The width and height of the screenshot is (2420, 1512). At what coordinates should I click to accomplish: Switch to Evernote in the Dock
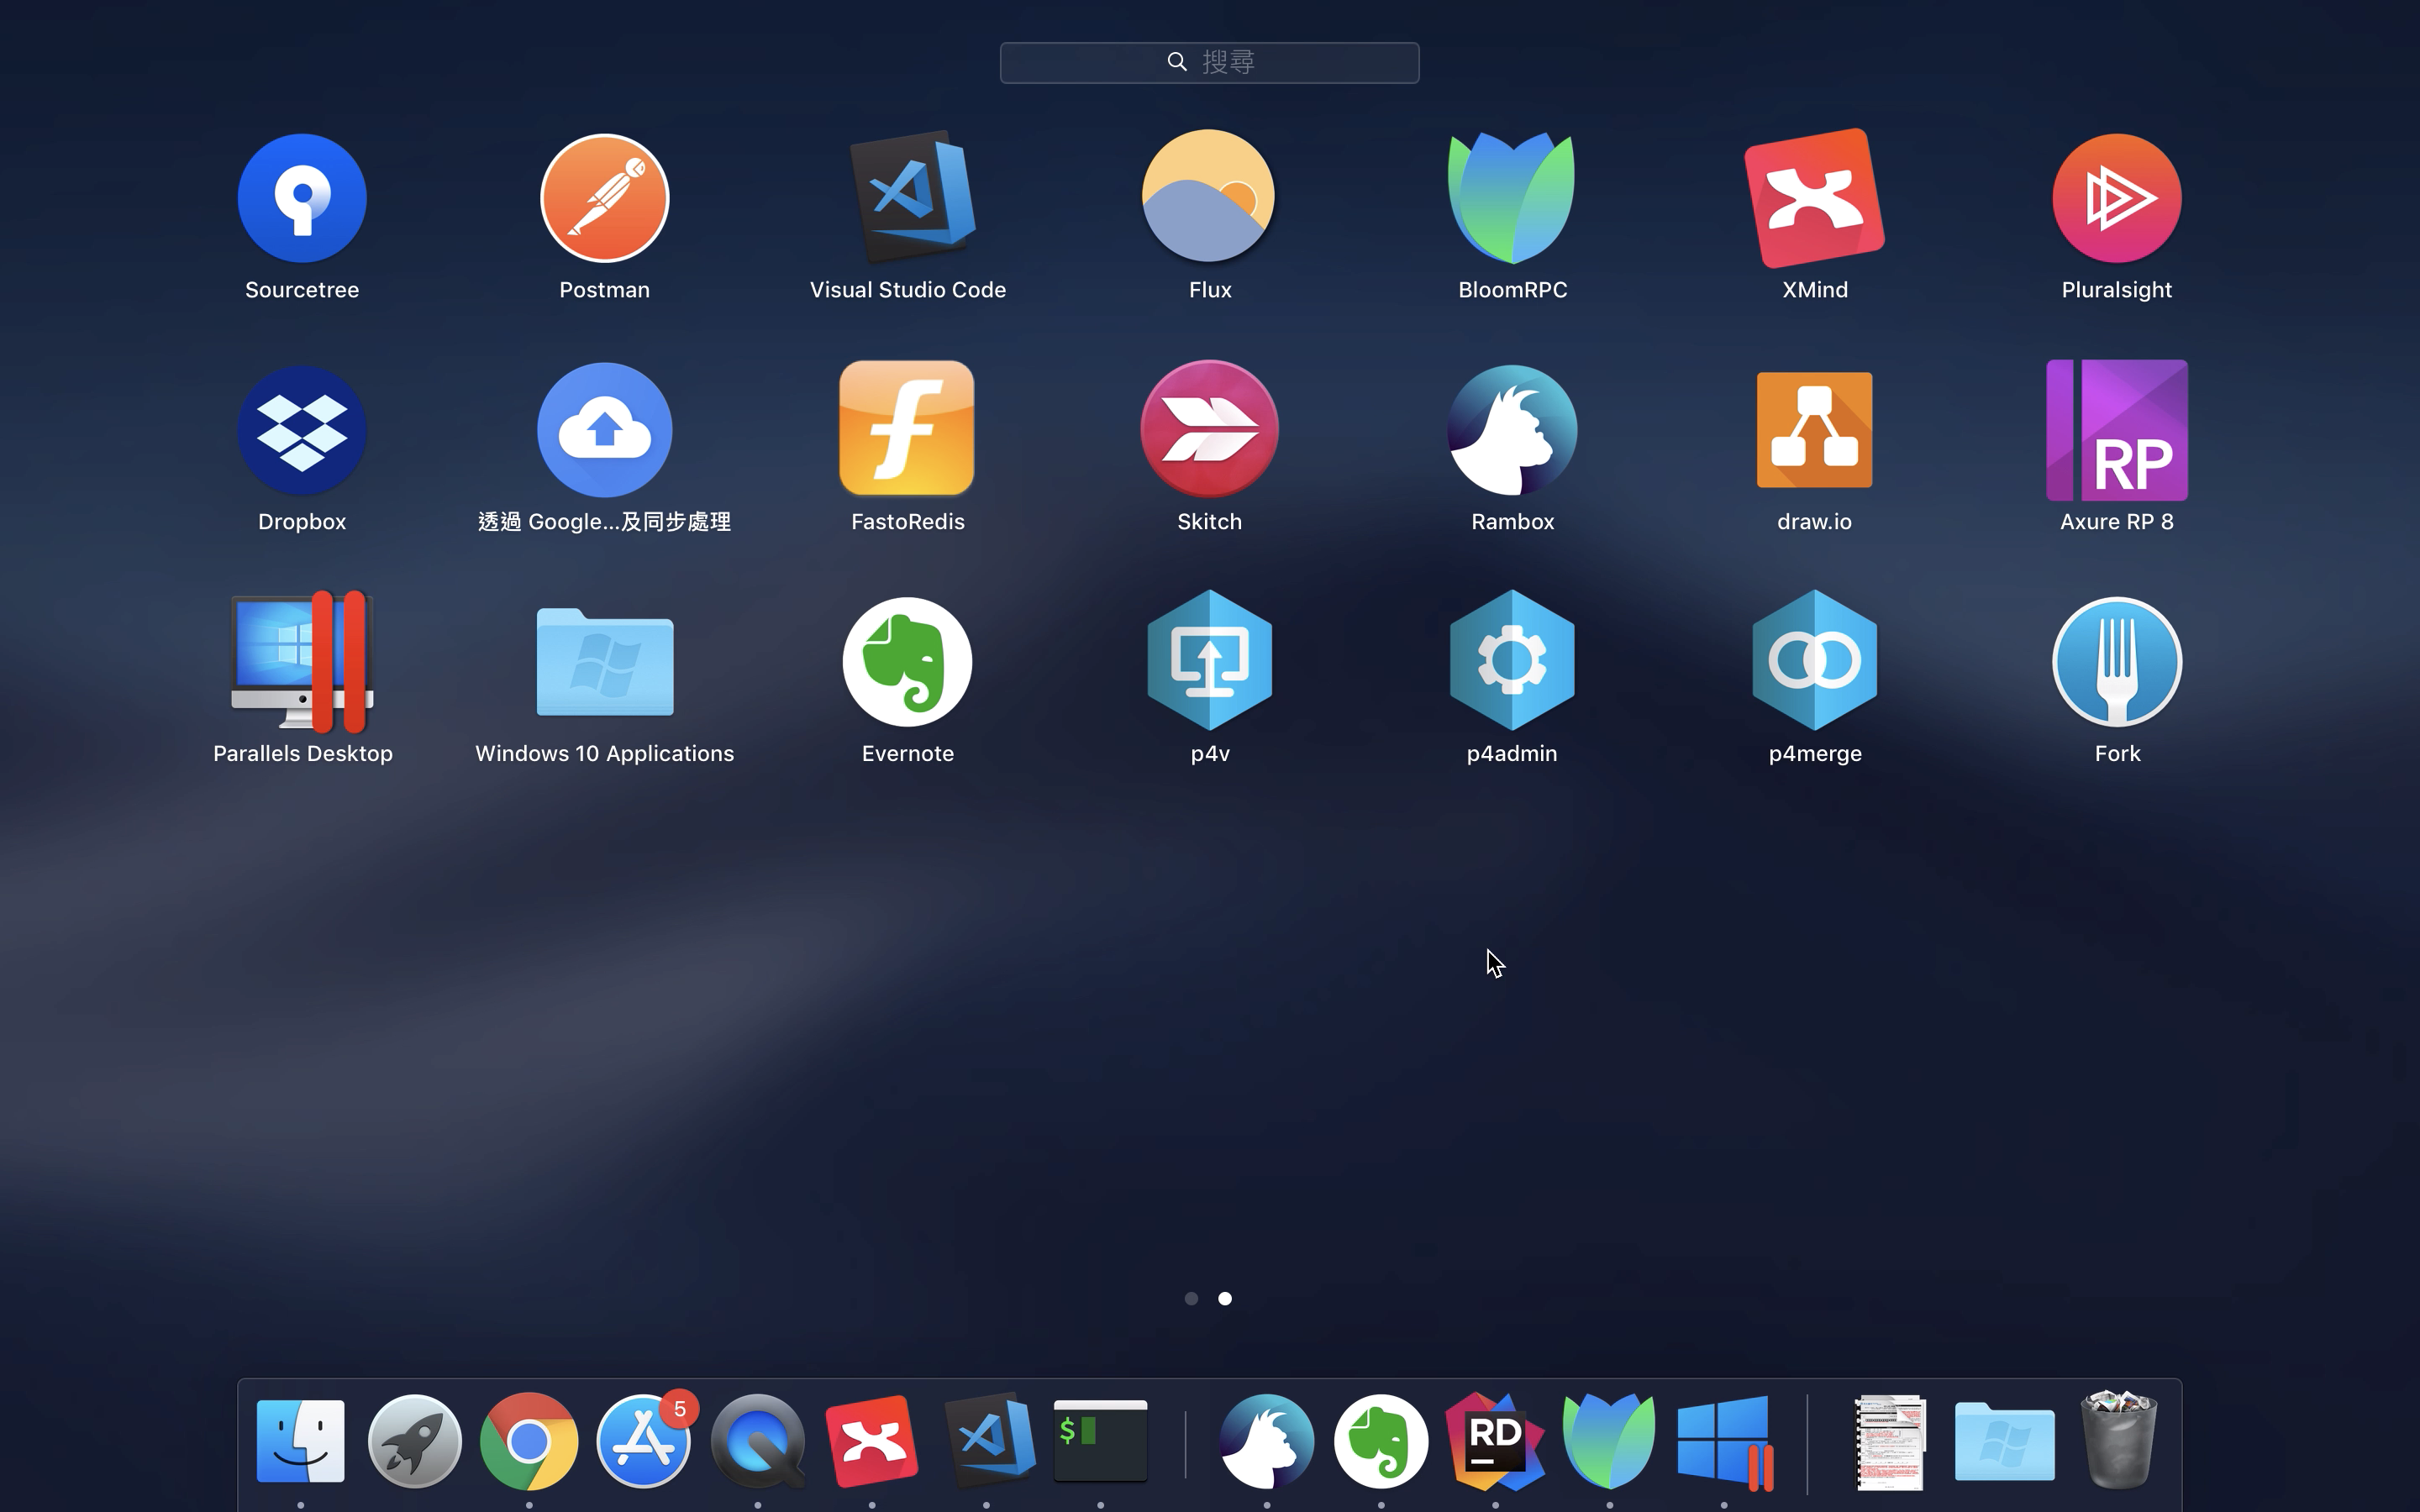click(1381, 1441)
